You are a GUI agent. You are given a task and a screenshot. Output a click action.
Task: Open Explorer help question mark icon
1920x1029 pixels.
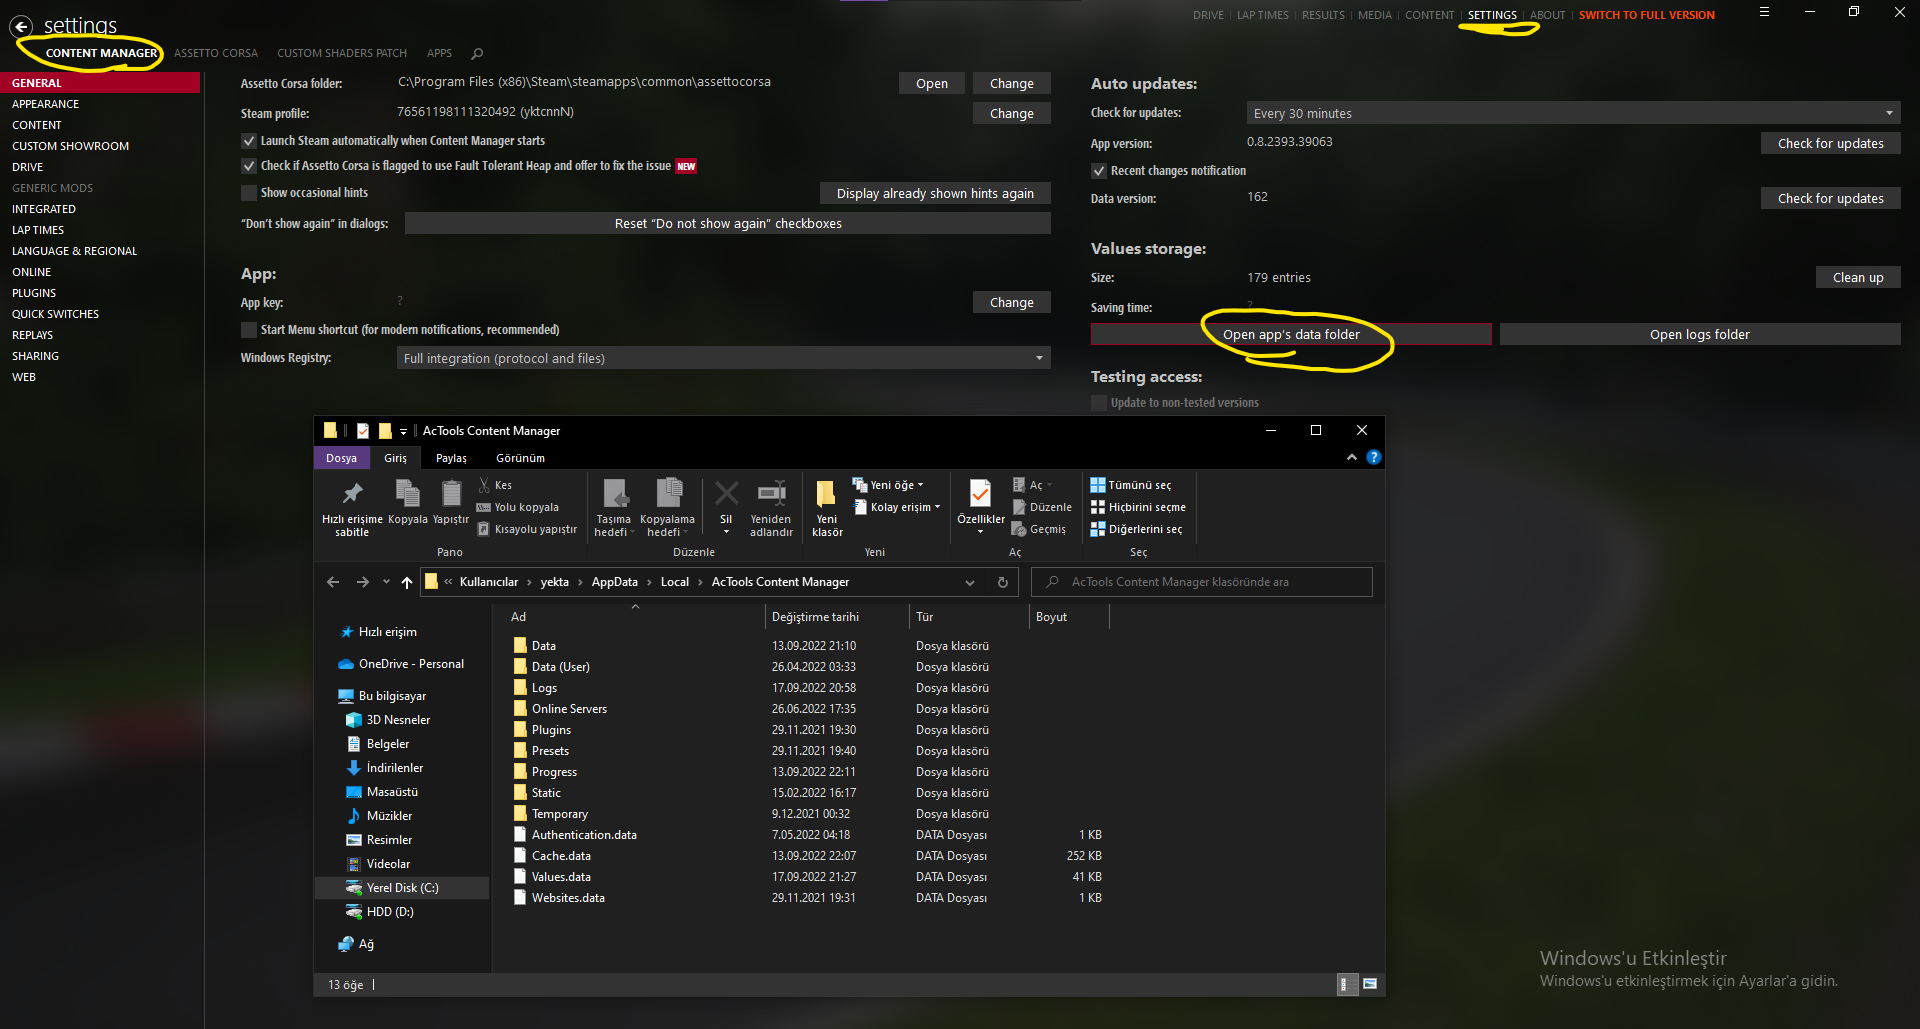point(1374,457)
